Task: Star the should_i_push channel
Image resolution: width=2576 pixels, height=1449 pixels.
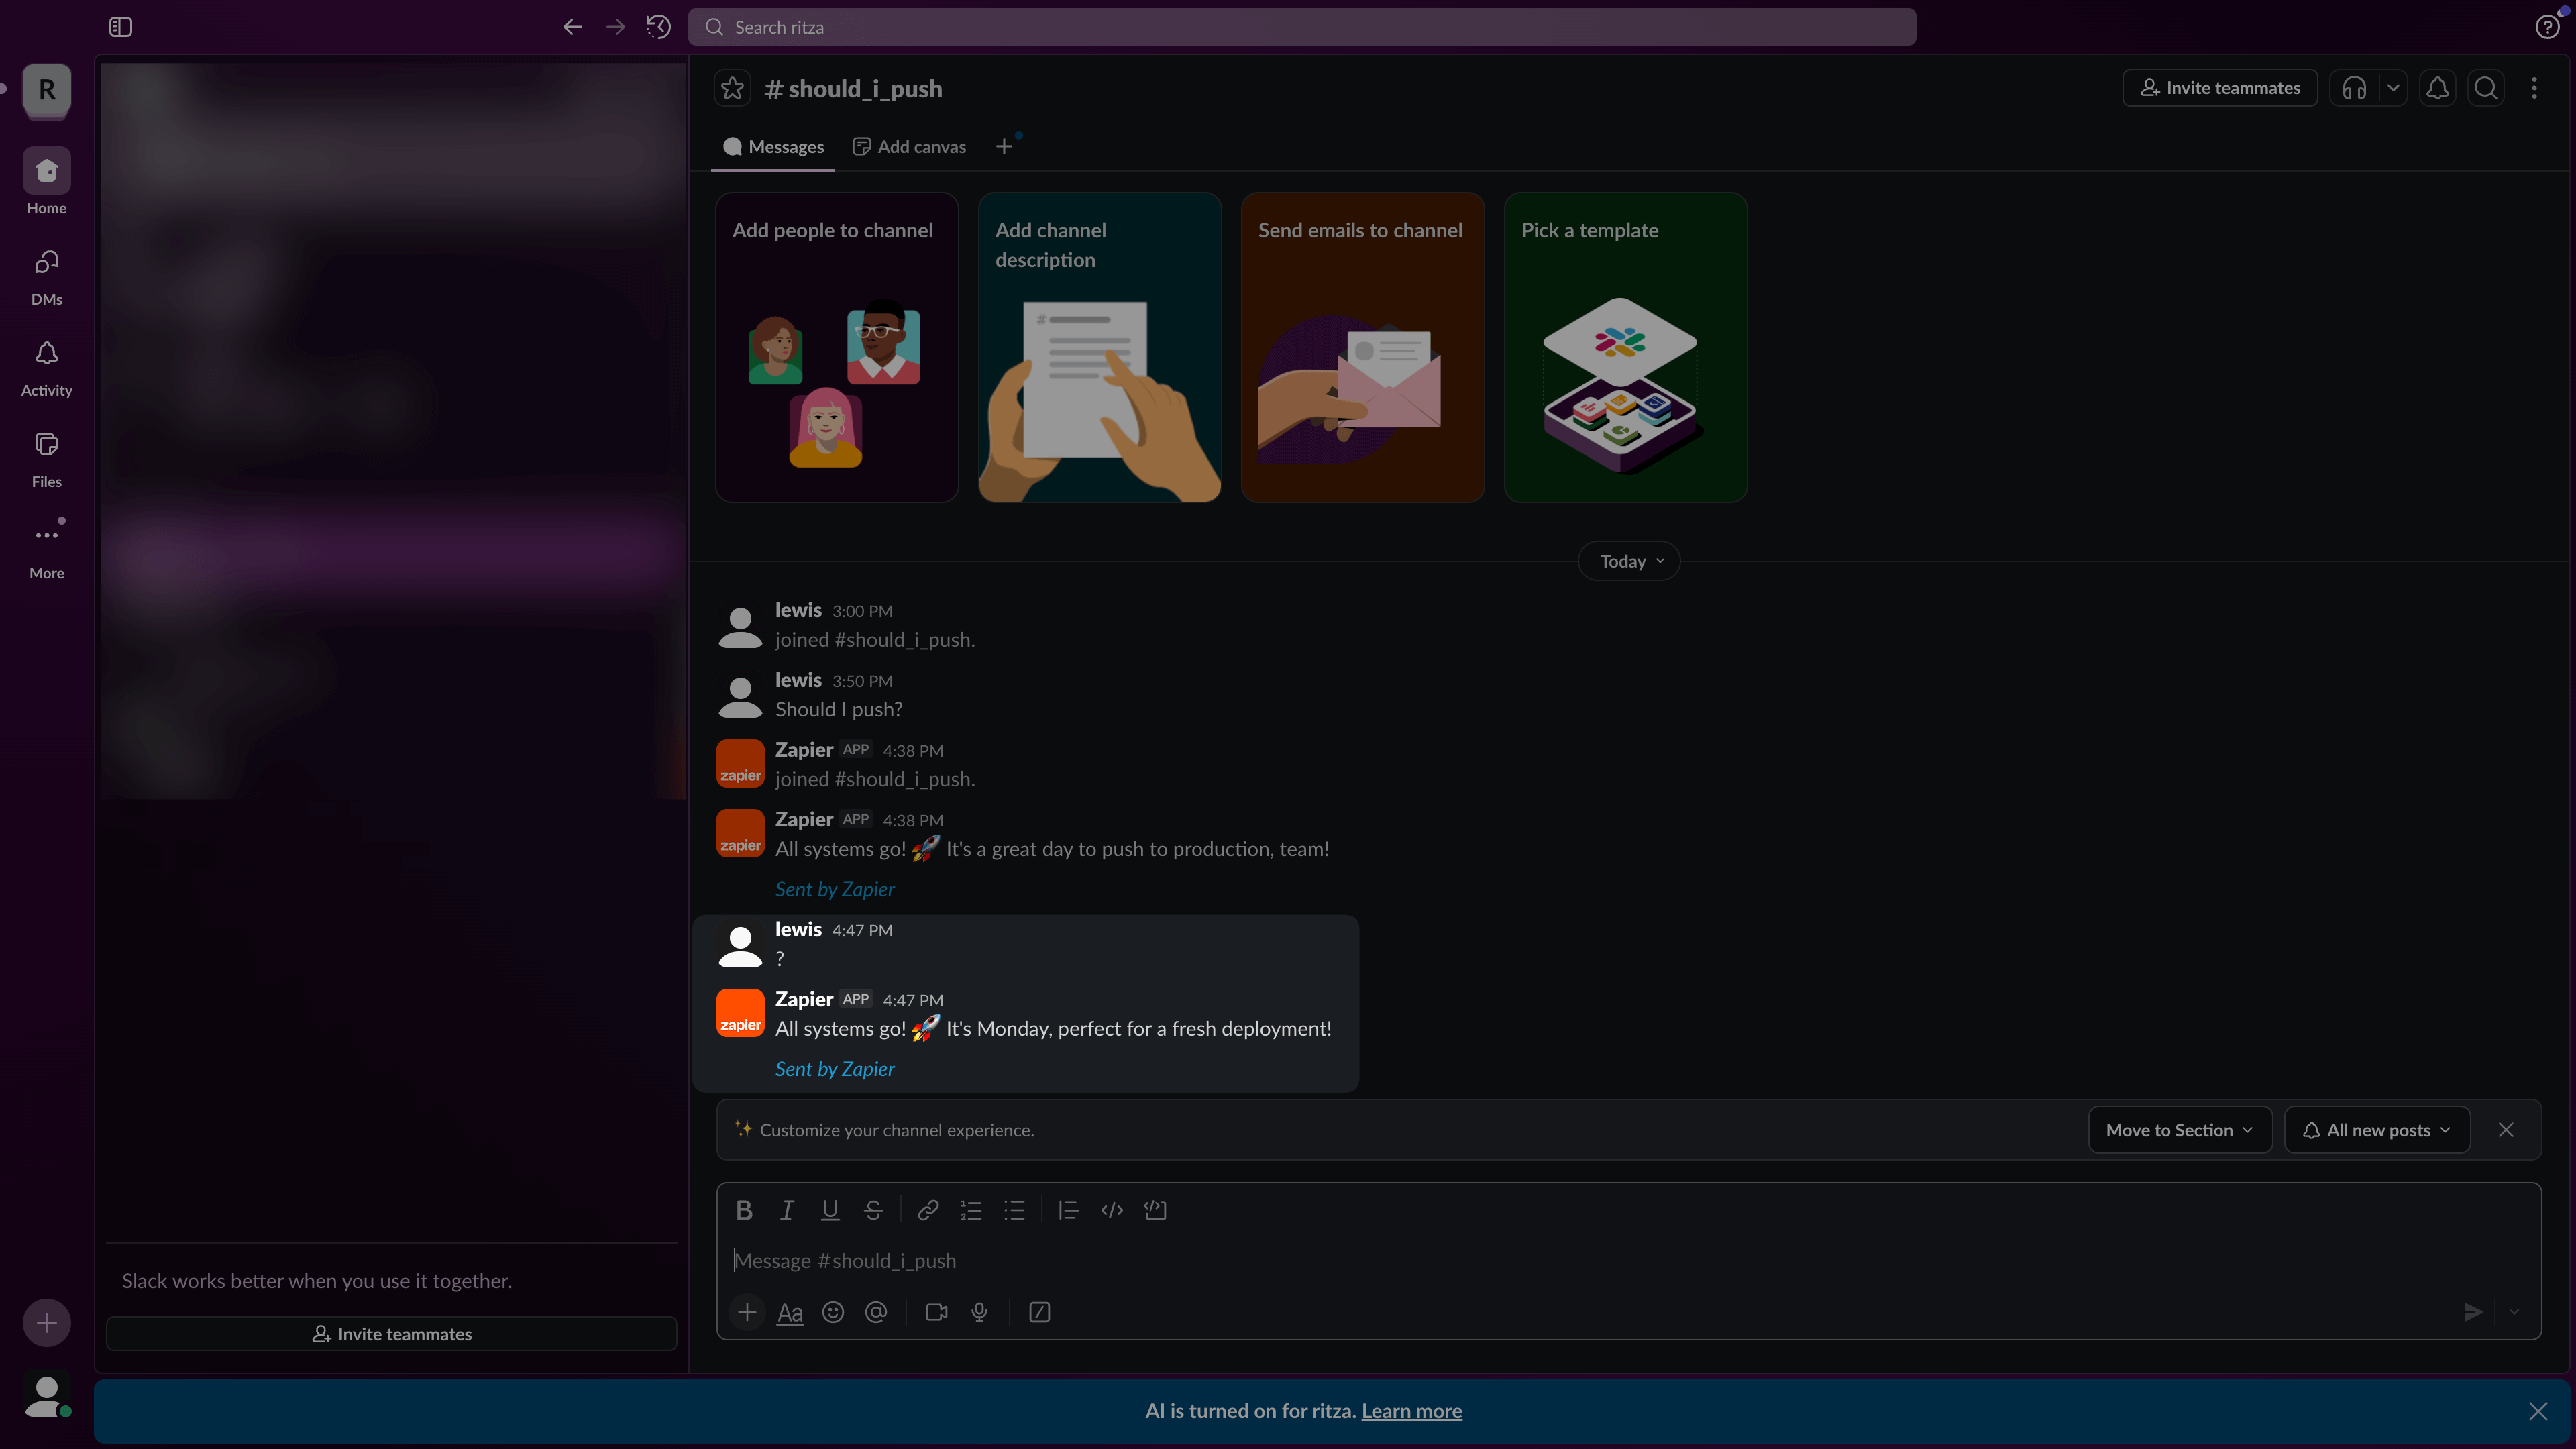Action: coord(732,88)
